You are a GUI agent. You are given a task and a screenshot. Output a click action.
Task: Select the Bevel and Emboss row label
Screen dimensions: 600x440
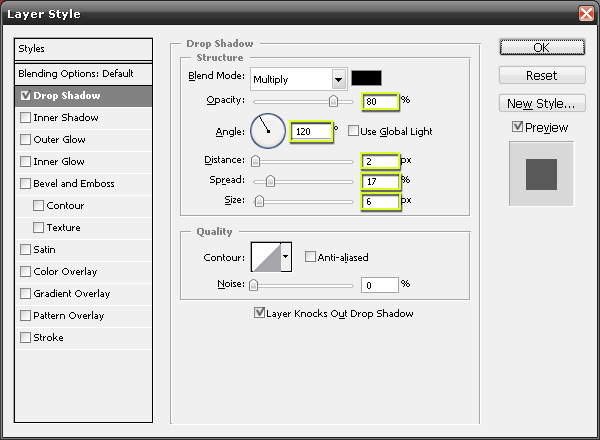click(74, 184)
